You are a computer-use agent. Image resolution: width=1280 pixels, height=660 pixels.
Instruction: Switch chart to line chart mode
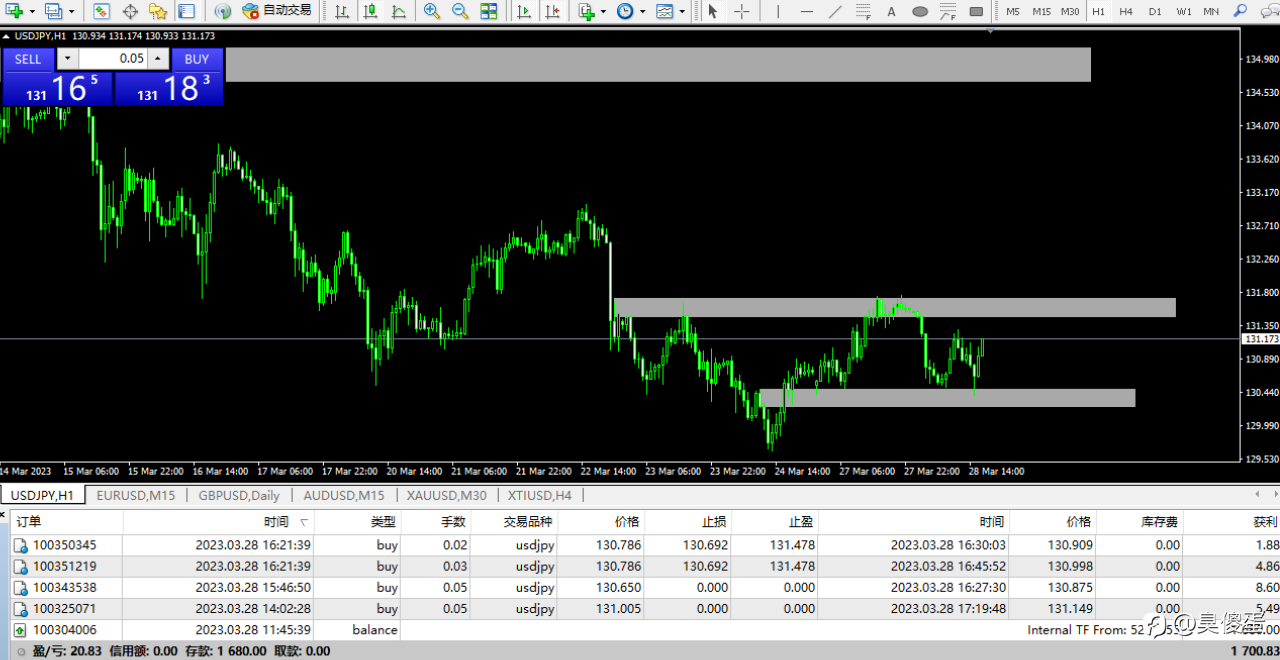399,11
